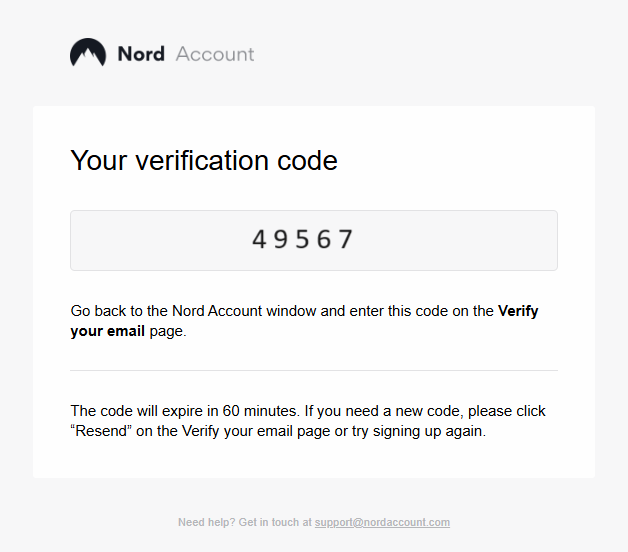The image size is (628, 552).
Task: Click the bold "Nord" wordmark in header
Action: pyautogui.click(x=141, y=54)
